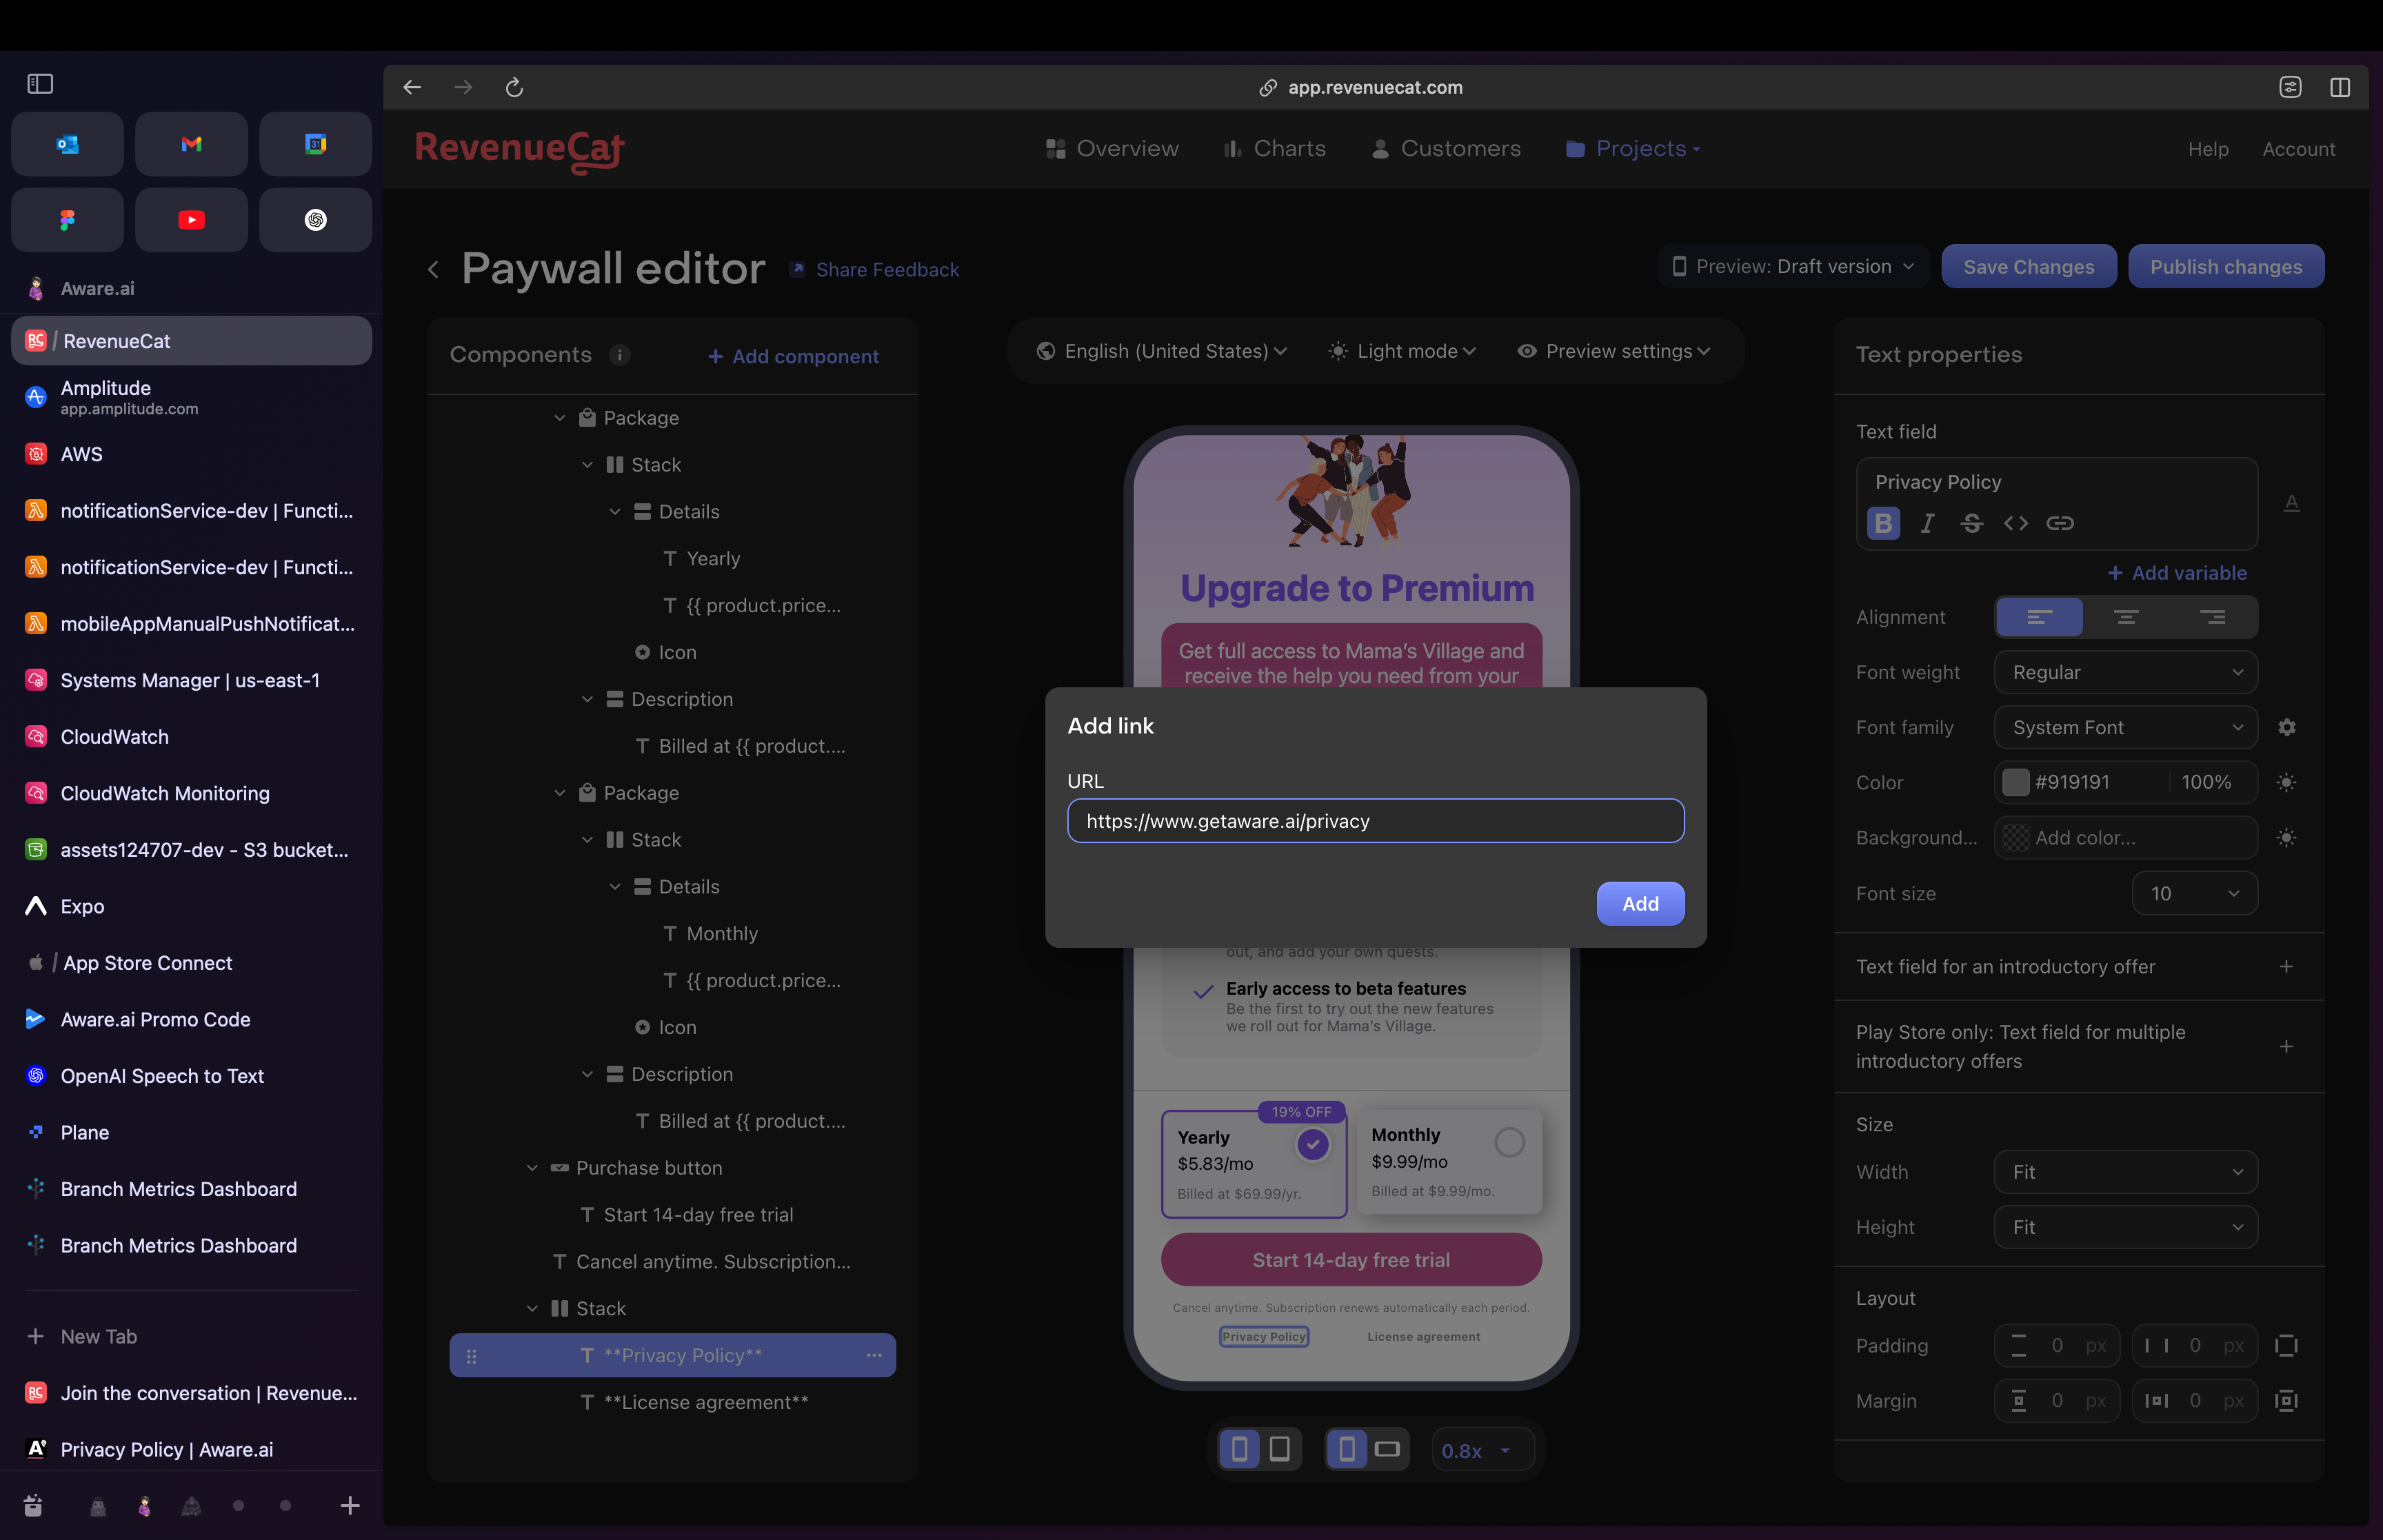This screenshot has height=1540, width=2383.
Task: Select right text alignment
Action: point(2212,617)
